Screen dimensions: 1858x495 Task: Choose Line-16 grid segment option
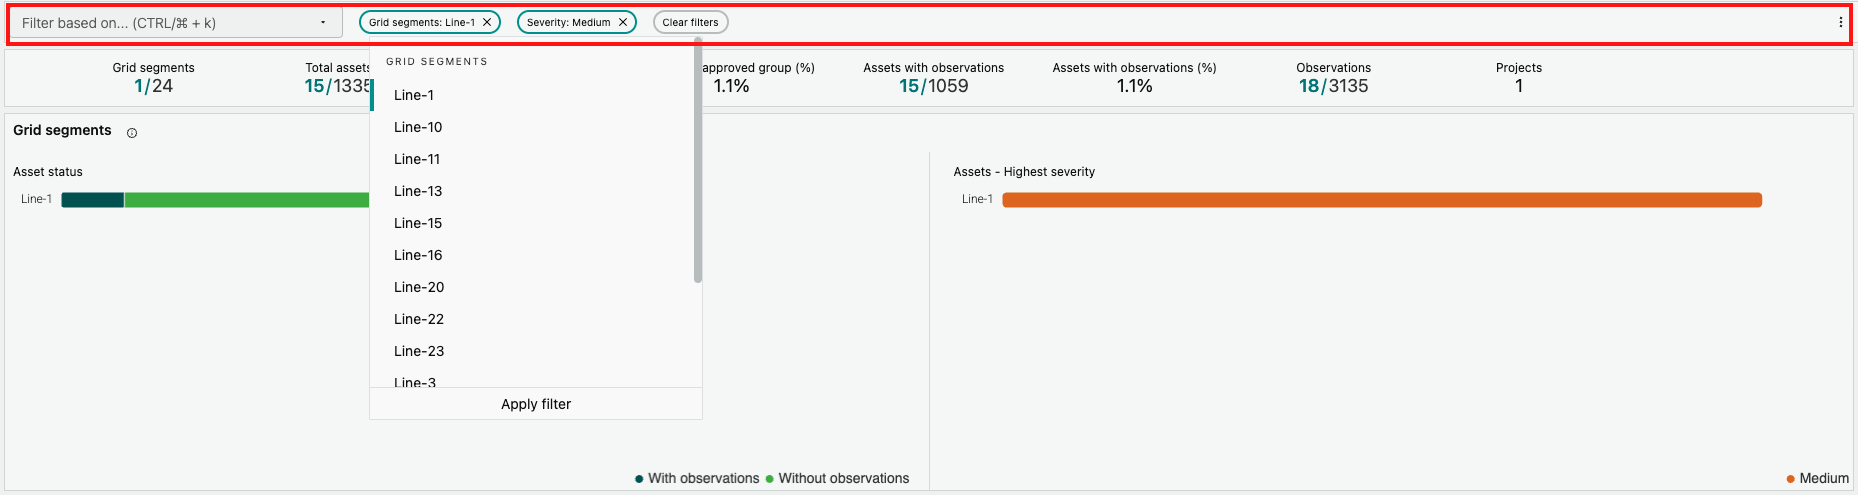pos(418,255)
